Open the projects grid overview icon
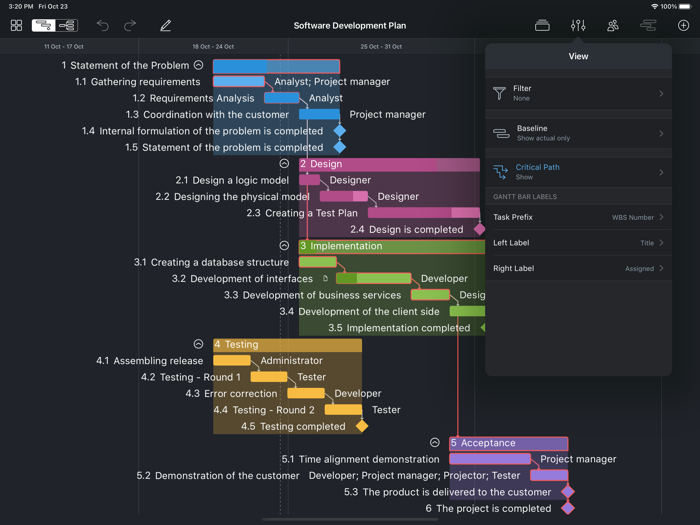 tap(16, 25)
